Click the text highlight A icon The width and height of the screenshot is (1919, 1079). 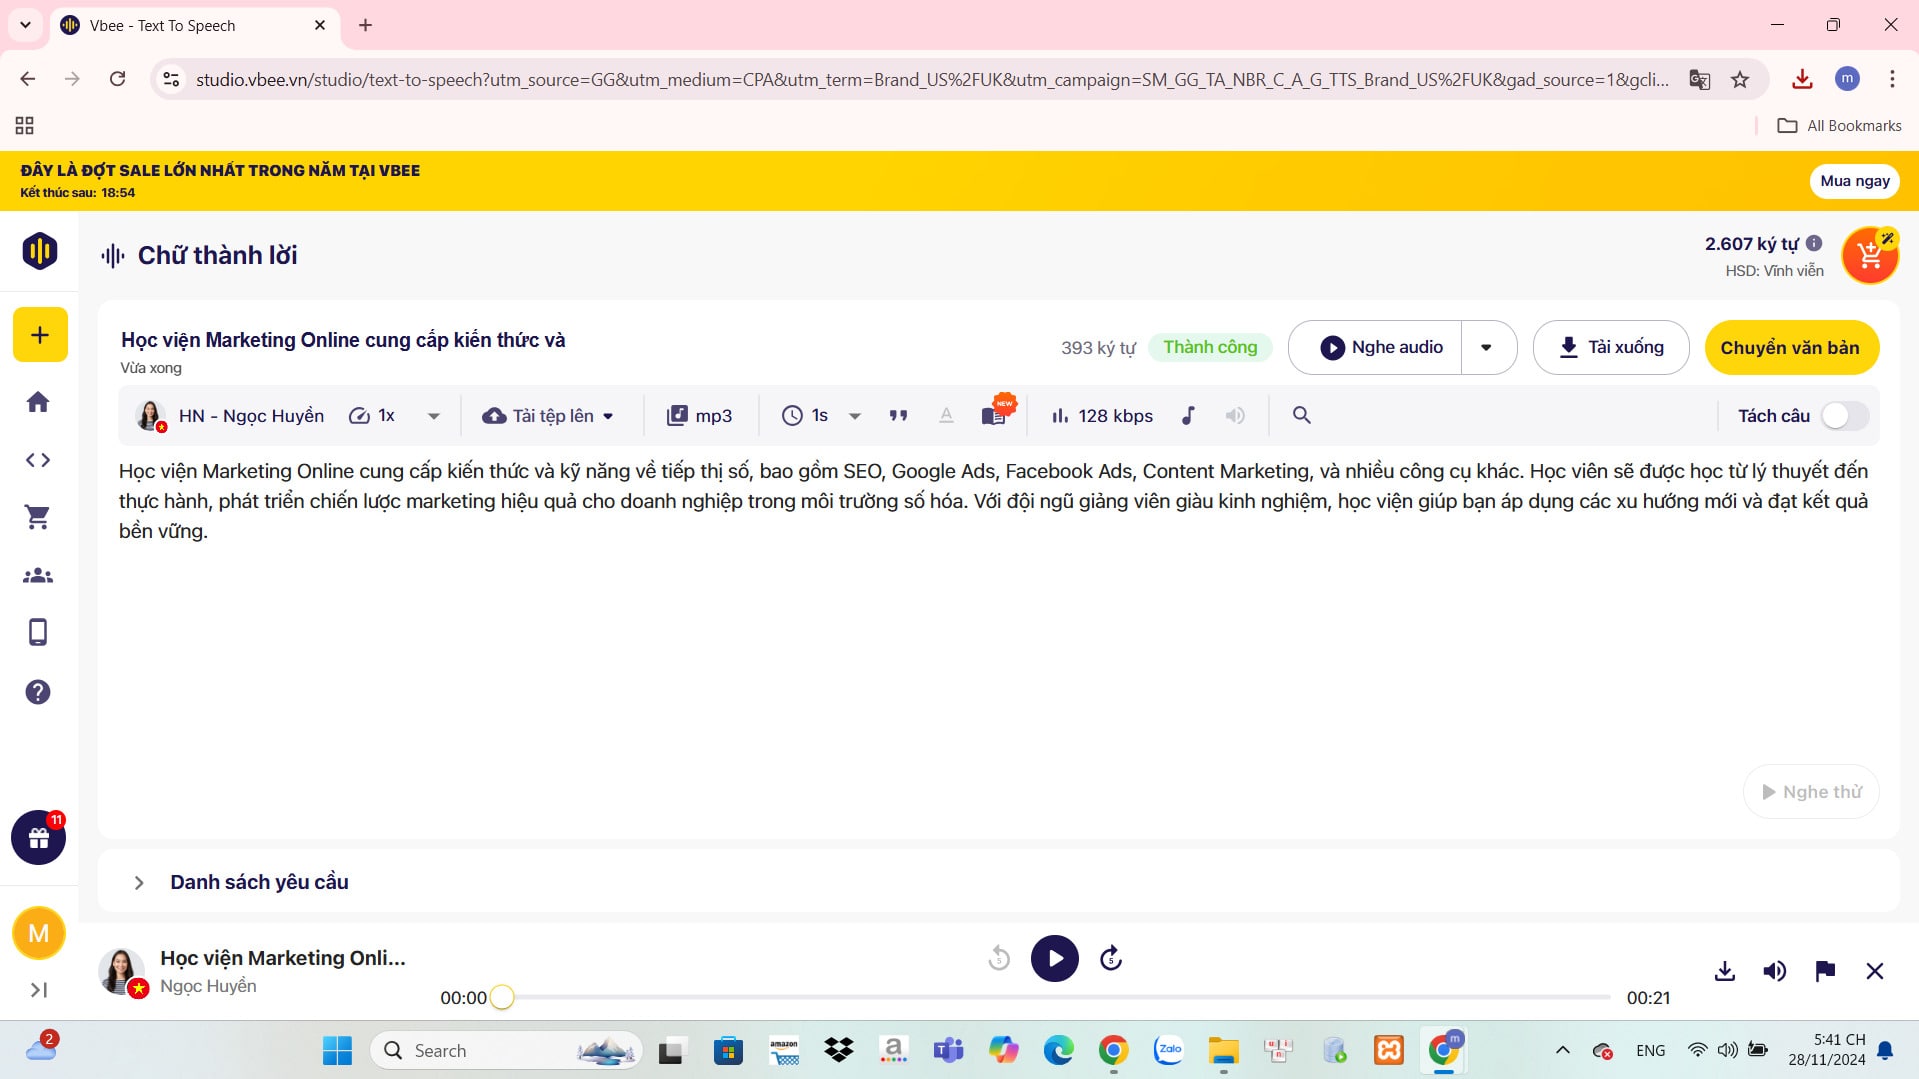pos(946,415)
